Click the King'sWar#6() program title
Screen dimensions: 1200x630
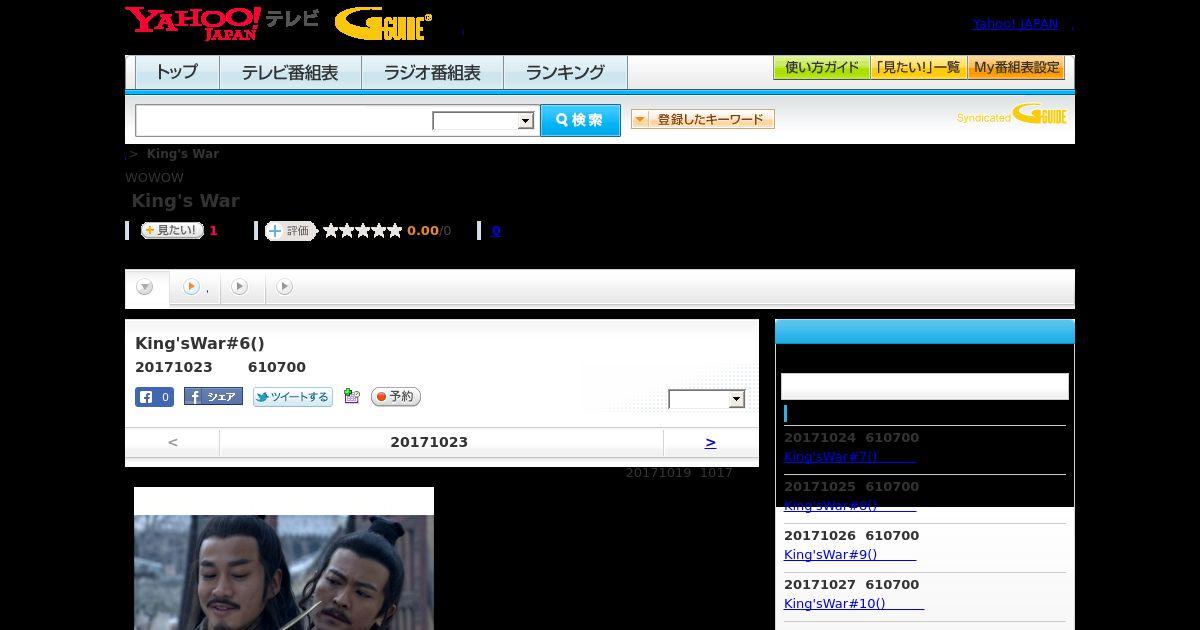coord(200,343)
